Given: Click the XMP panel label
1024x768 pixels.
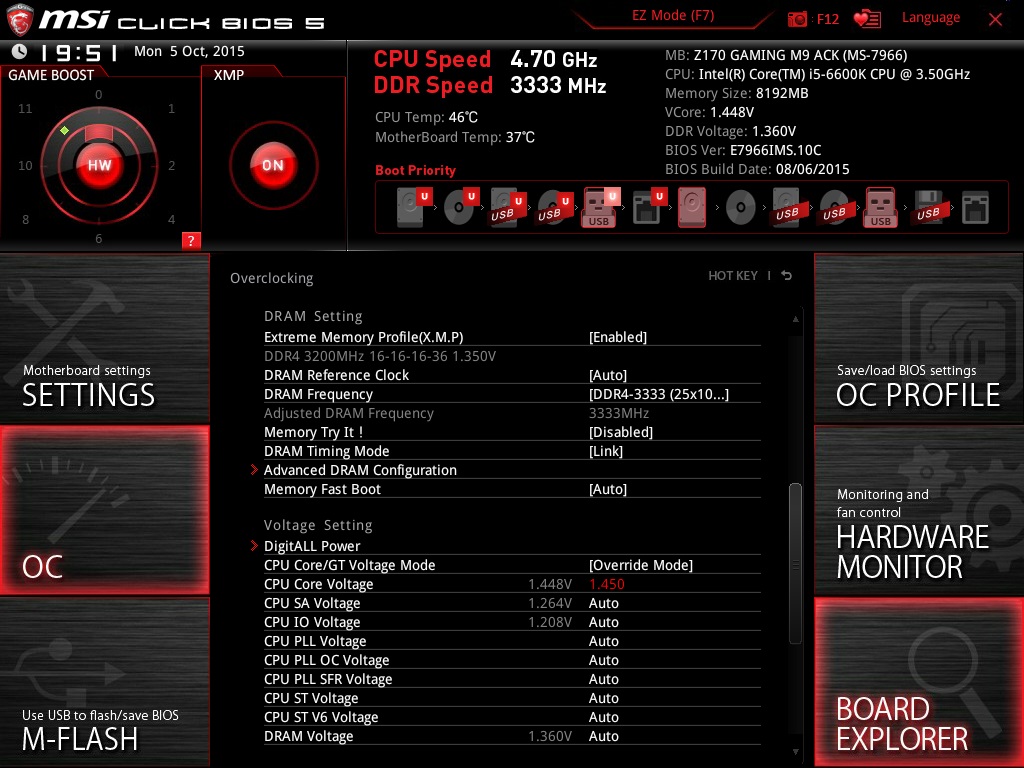Looking at the screenshot, I should pos(229,75).
